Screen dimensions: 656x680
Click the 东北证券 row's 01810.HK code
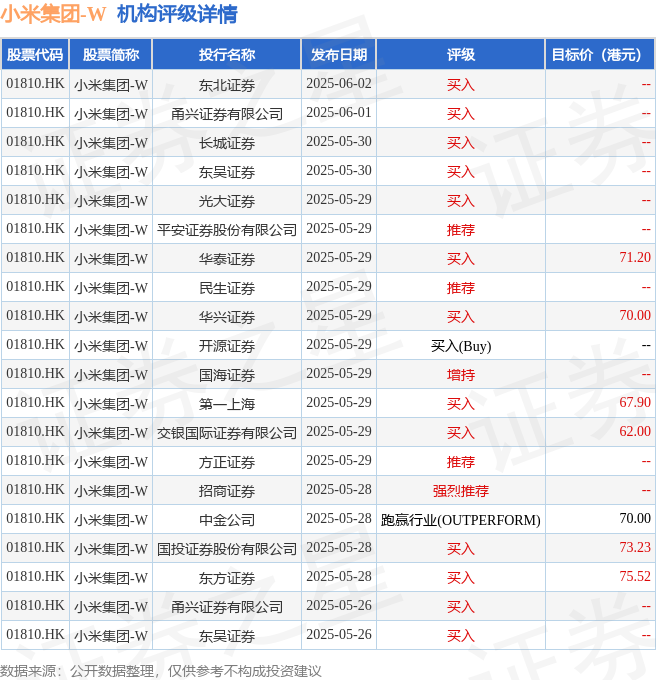tap(35, 83)
